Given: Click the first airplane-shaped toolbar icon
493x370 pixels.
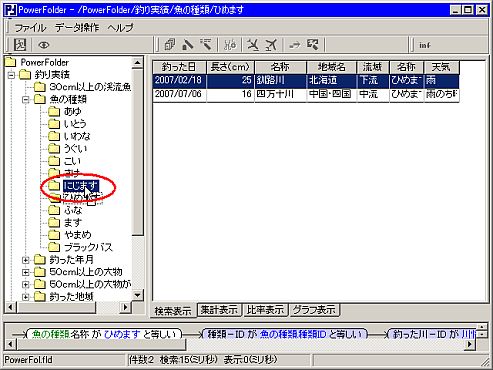Looking at the screenshot, I should tap(253, 45).
